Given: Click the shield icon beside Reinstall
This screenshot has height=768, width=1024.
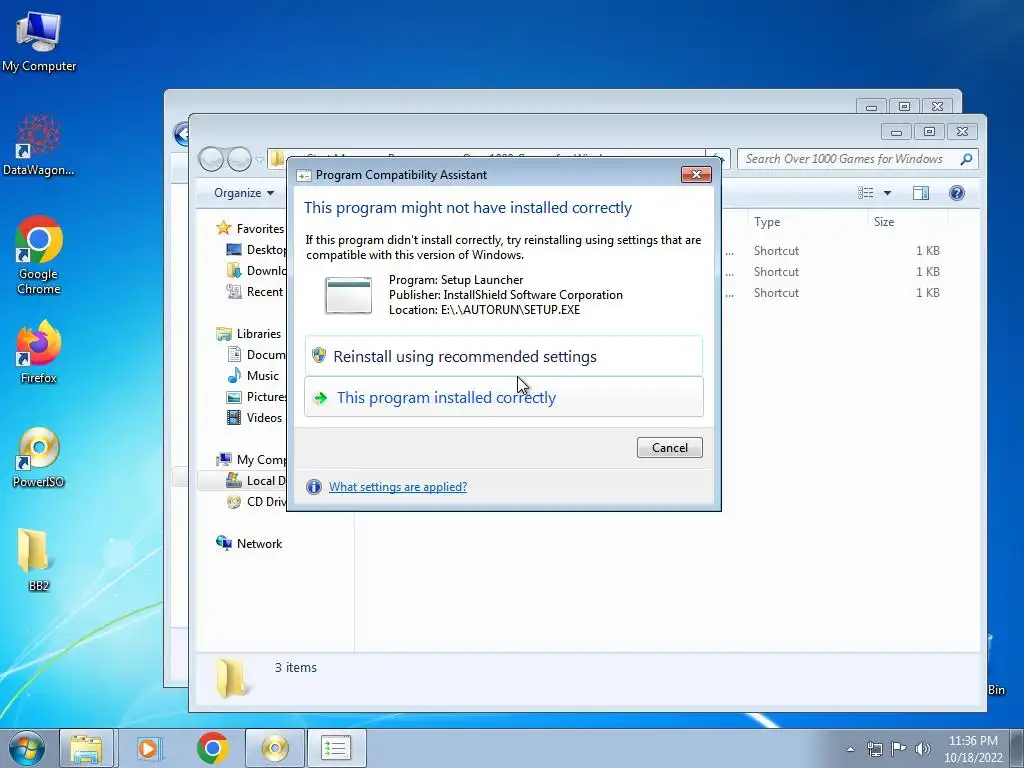Looking at the screenshot, I should 319,355.
